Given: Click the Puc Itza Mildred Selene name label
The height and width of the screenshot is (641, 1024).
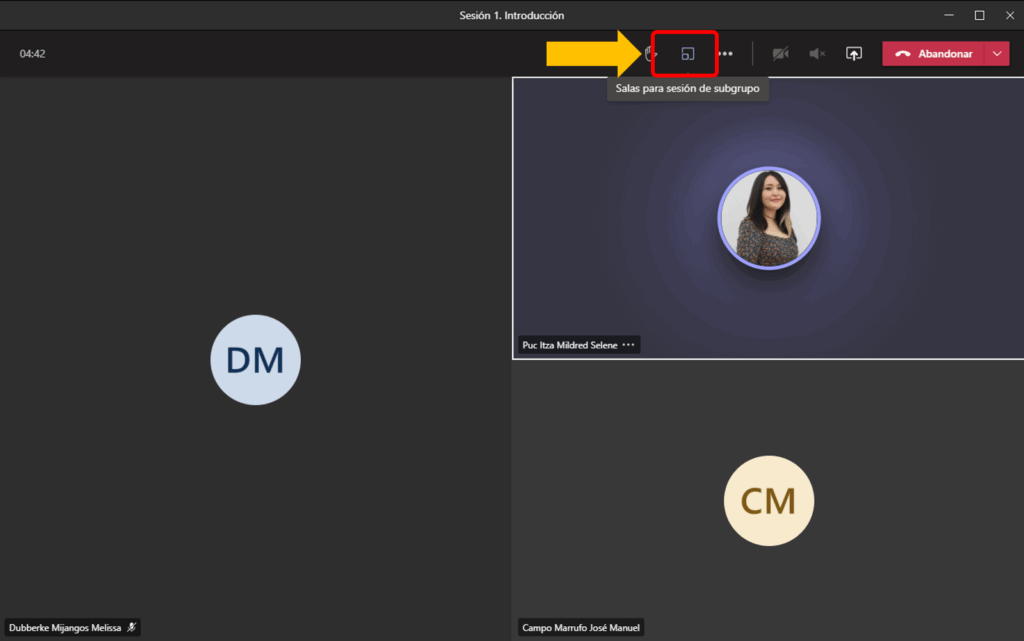Looking at the screenshot, I should (570, 345).
